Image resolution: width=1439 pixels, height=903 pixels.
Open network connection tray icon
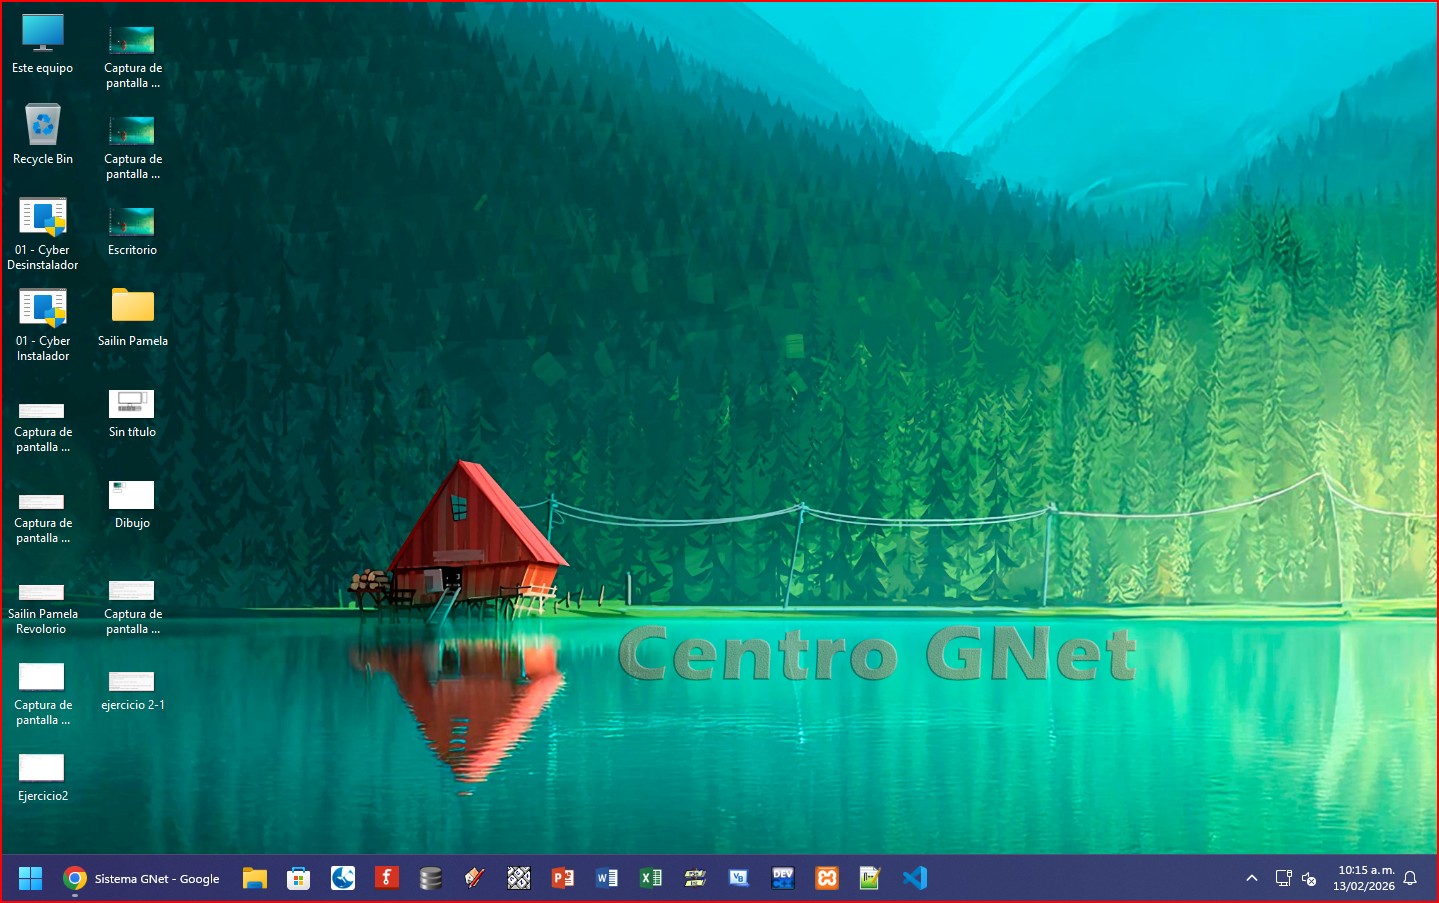(1283, 878)
